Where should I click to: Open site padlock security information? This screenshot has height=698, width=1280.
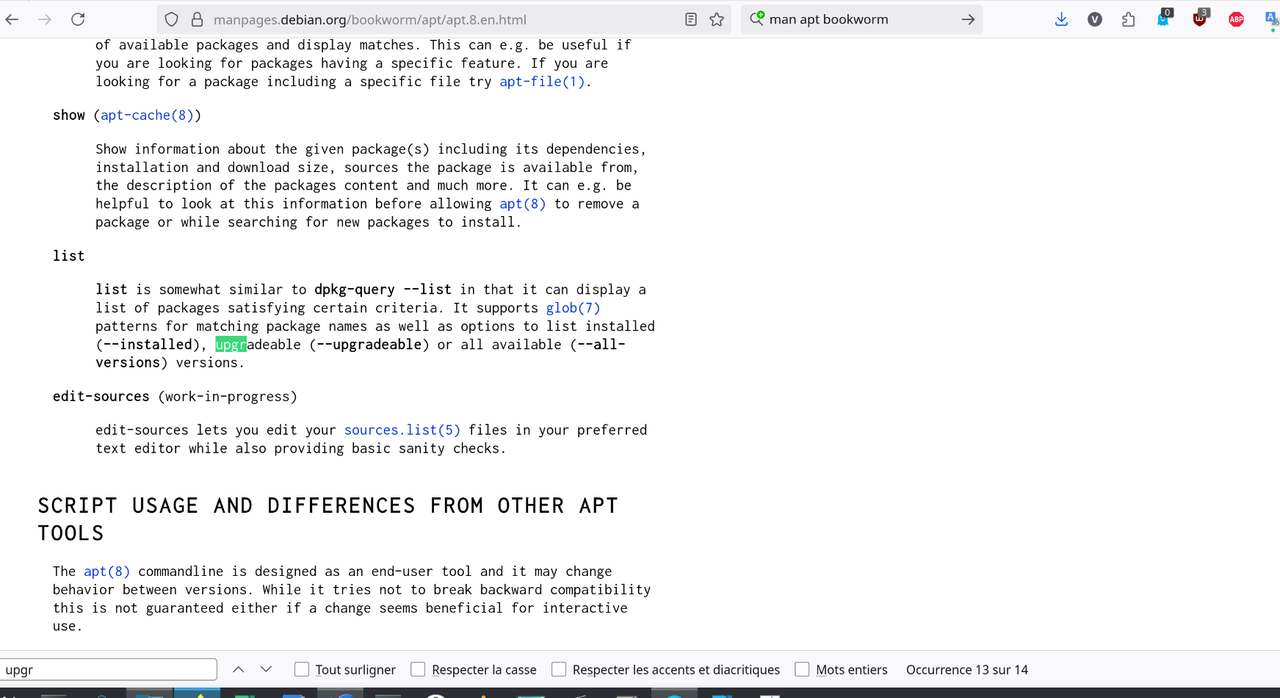[196, 19]
